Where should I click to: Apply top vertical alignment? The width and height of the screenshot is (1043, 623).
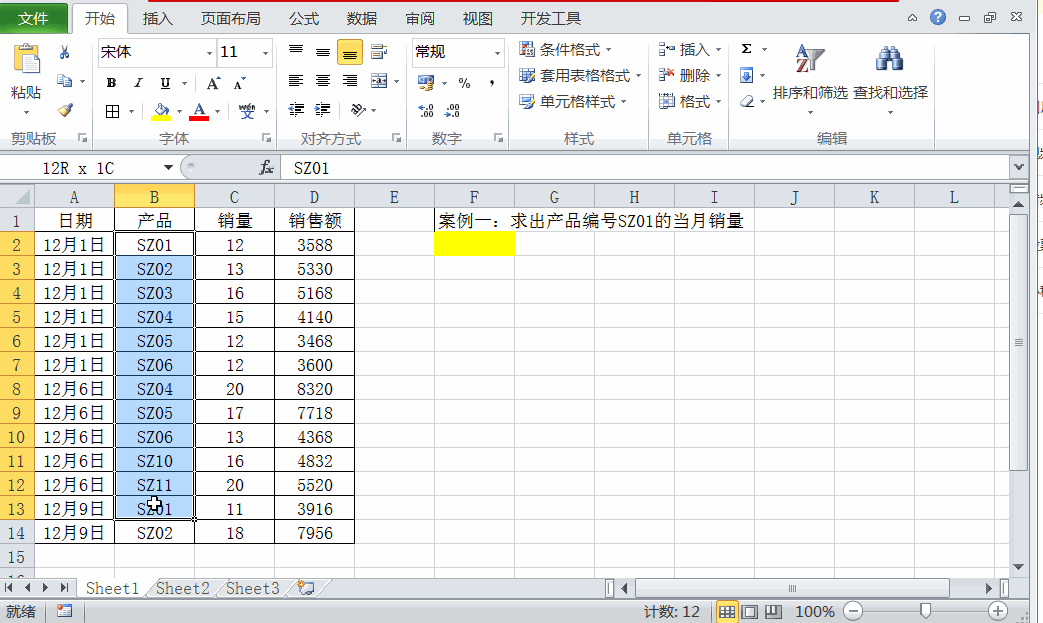click(x=296, y=52)
